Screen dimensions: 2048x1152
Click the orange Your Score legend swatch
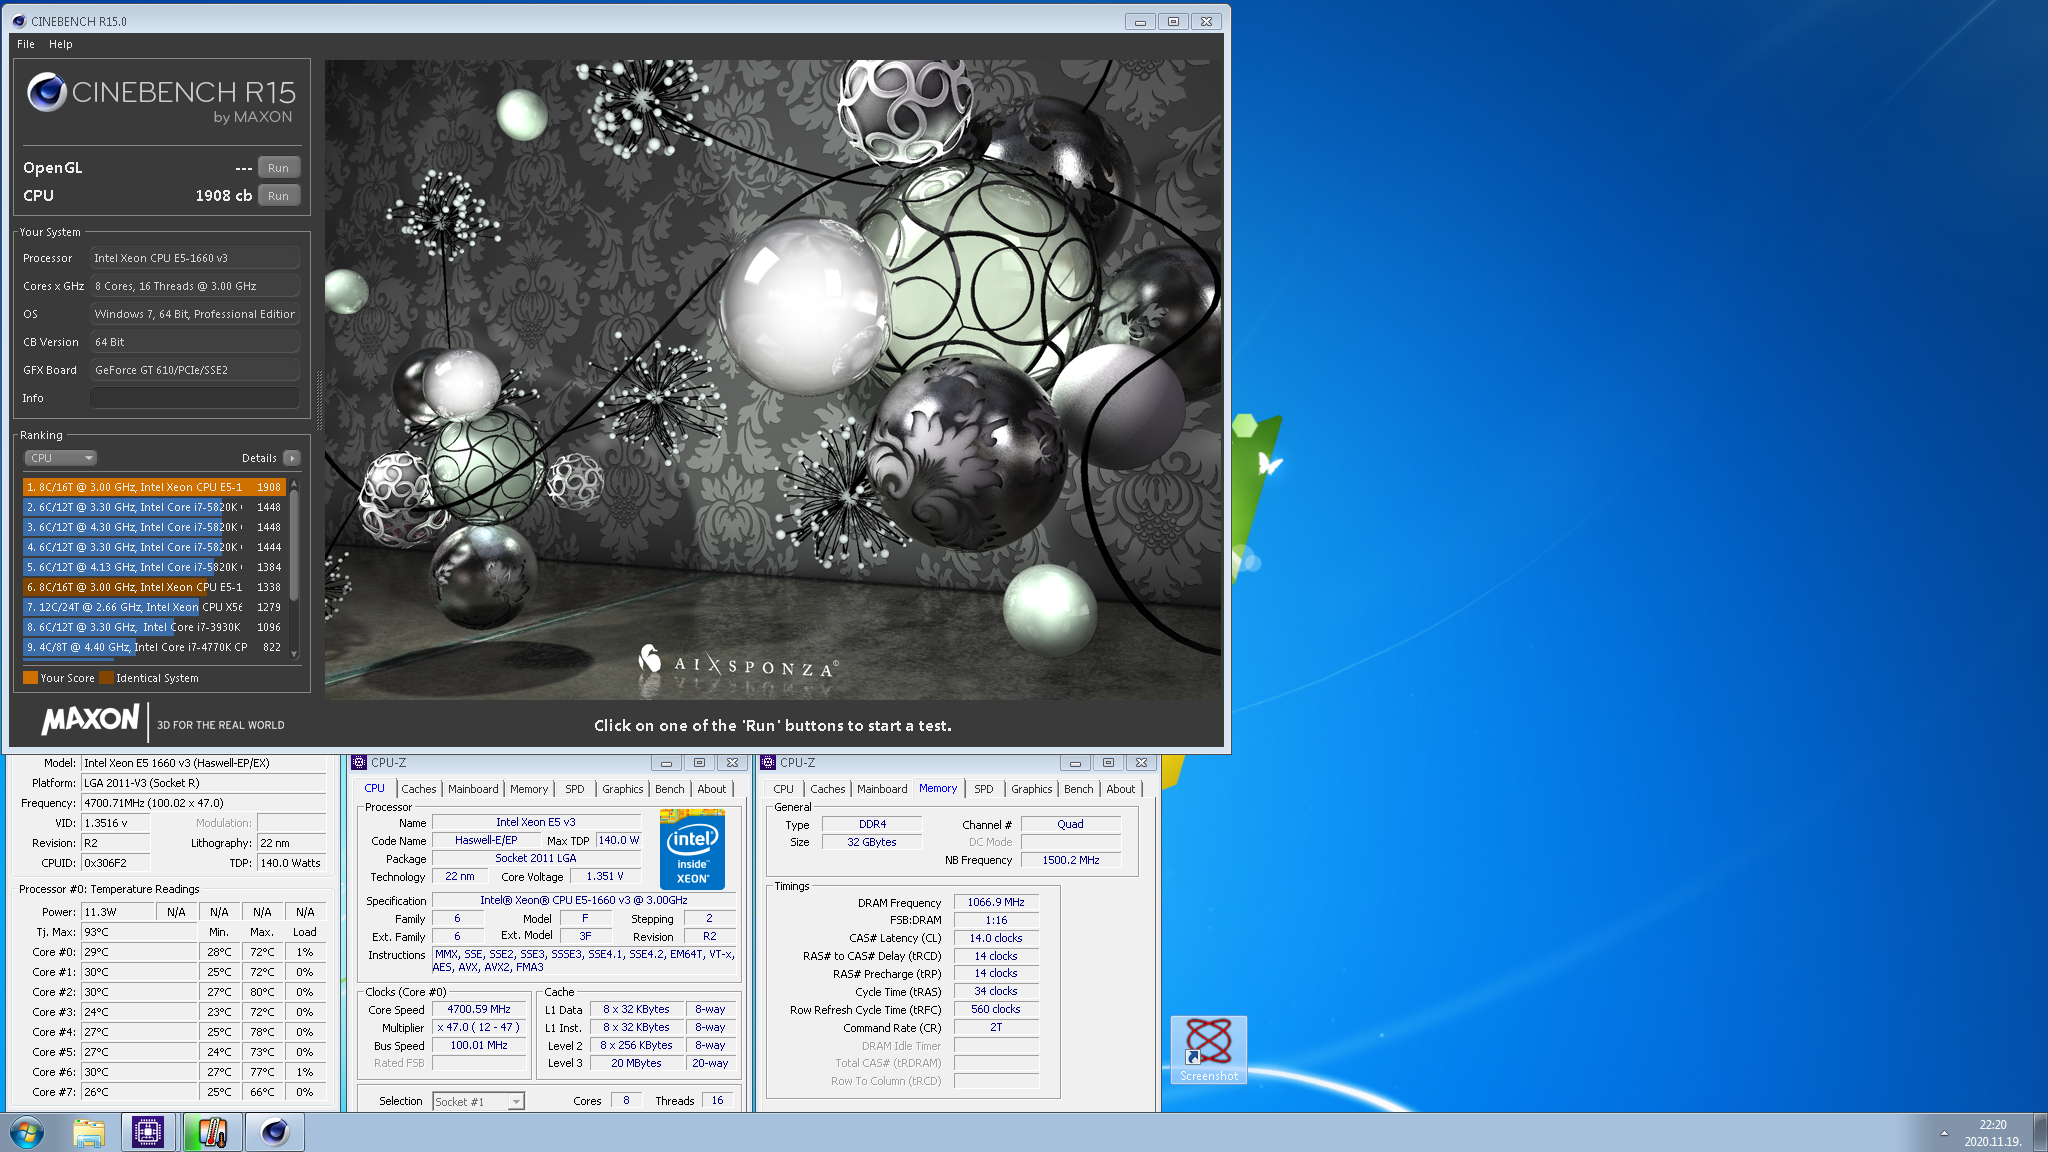[30, 678]
